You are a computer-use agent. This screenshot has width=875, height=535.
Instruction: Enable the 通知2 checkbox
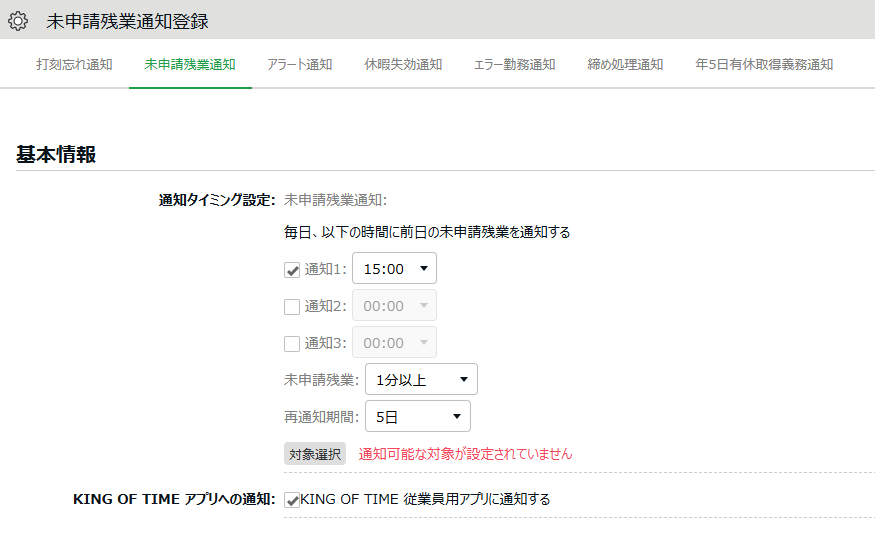(292, 307)
